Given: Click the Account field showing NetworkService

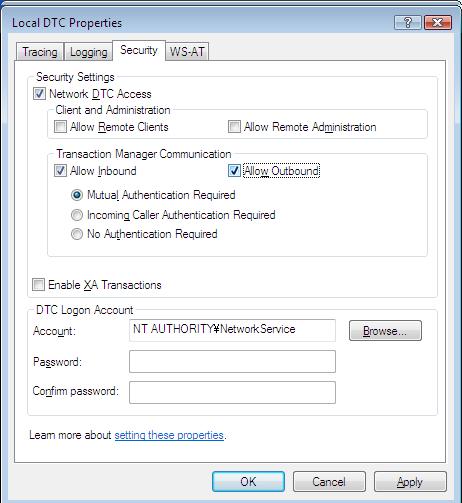Looking at the screenshot, I should pos(232,330).
